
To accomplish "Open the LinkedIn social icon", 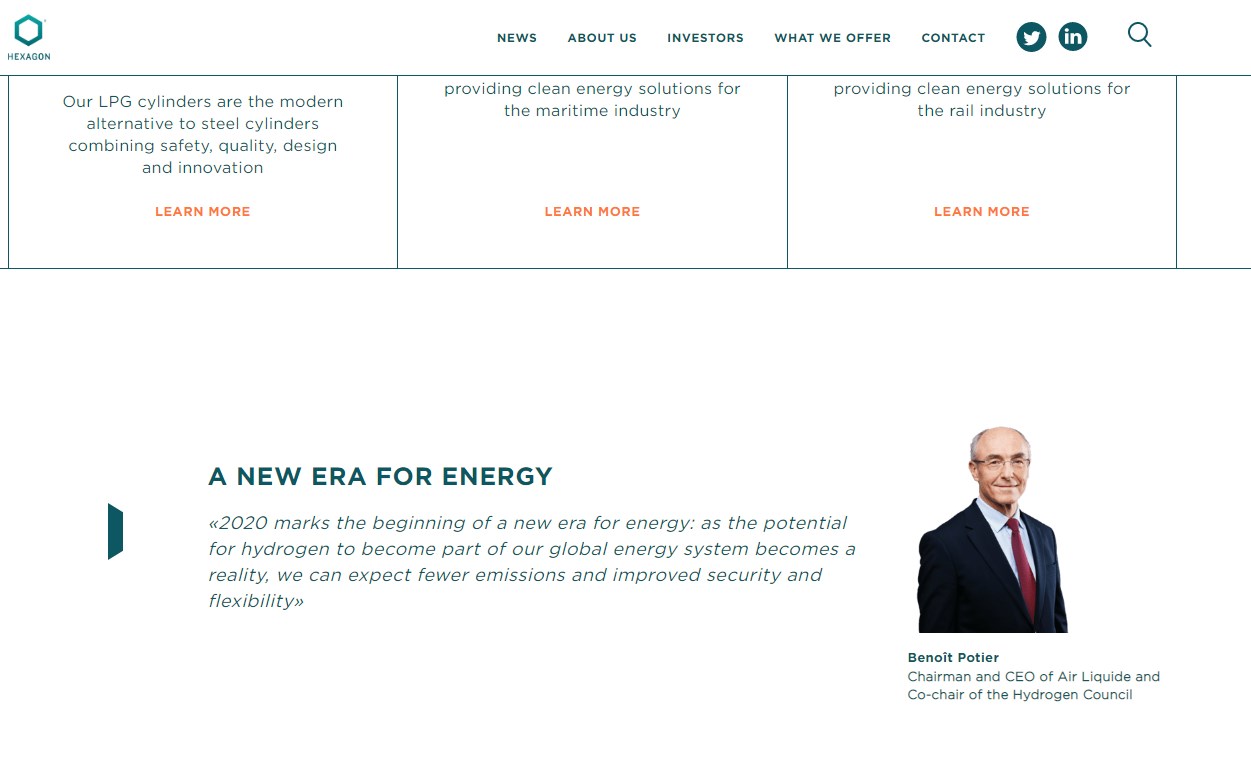I will coord(1073,37).
